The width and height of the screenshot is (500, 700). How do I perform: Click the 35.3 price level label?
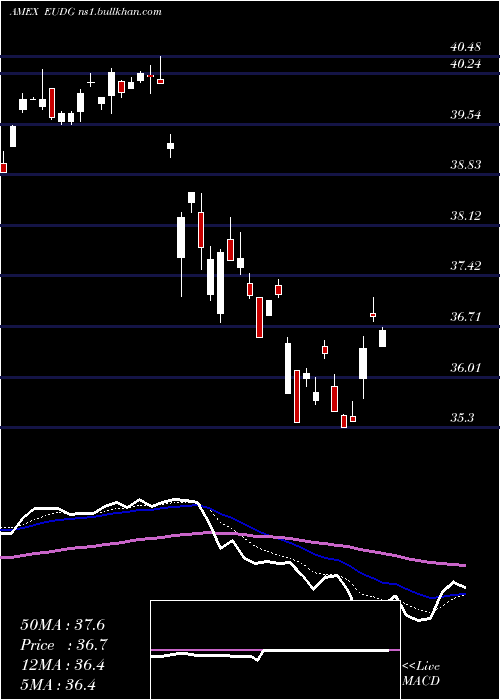[x=462, y=418]
